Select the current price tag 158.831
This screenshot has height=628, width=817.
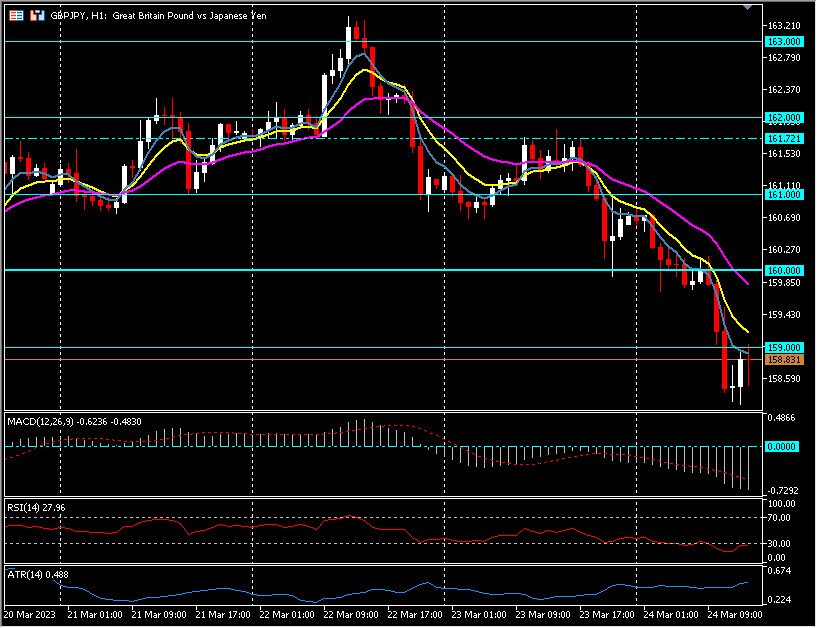pos(782,357)
